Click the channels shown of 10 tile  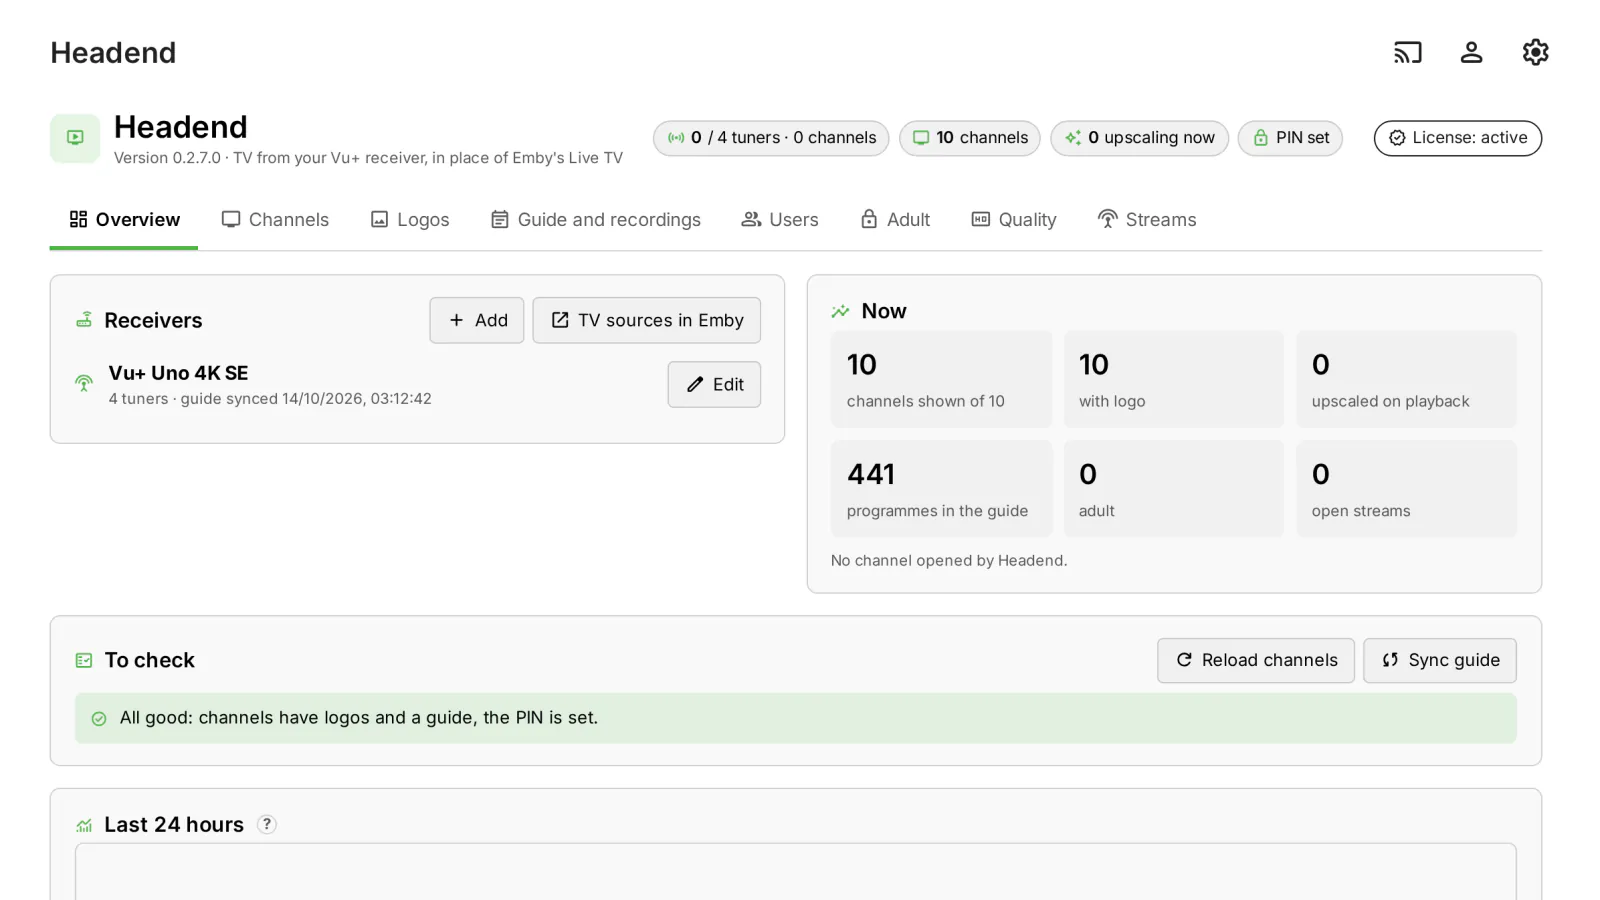(x=941, y=379)
